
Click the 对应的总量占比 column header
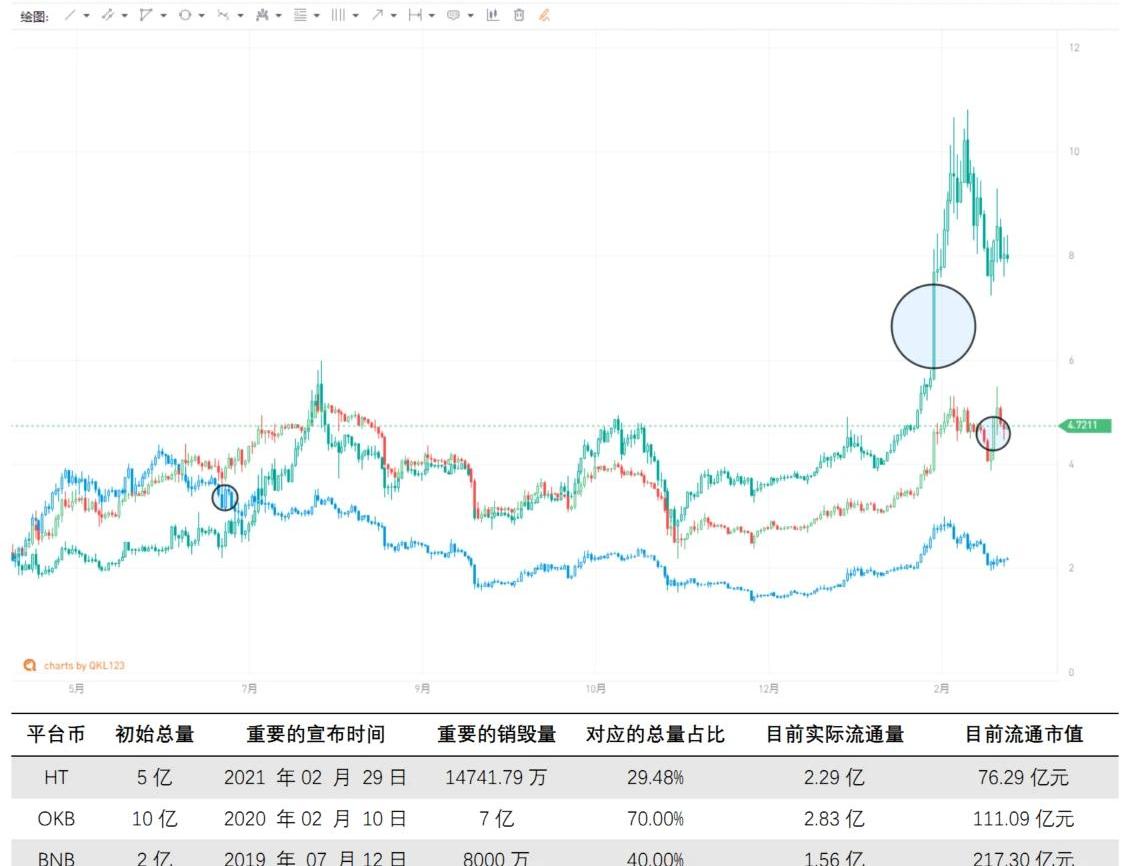(x=655, y=734)
